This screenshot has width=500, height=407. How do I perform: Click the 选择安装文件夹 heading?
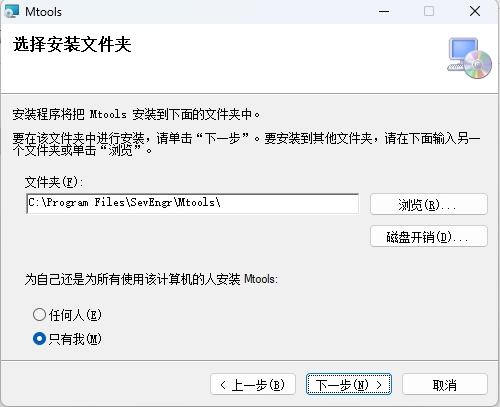tap(72, 44)
